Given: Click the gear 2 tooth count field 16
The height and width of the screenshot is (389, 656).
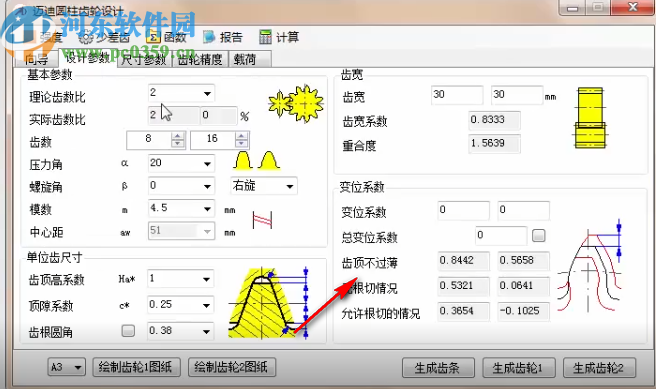Looking at the screenshot, I should [213, 139].
